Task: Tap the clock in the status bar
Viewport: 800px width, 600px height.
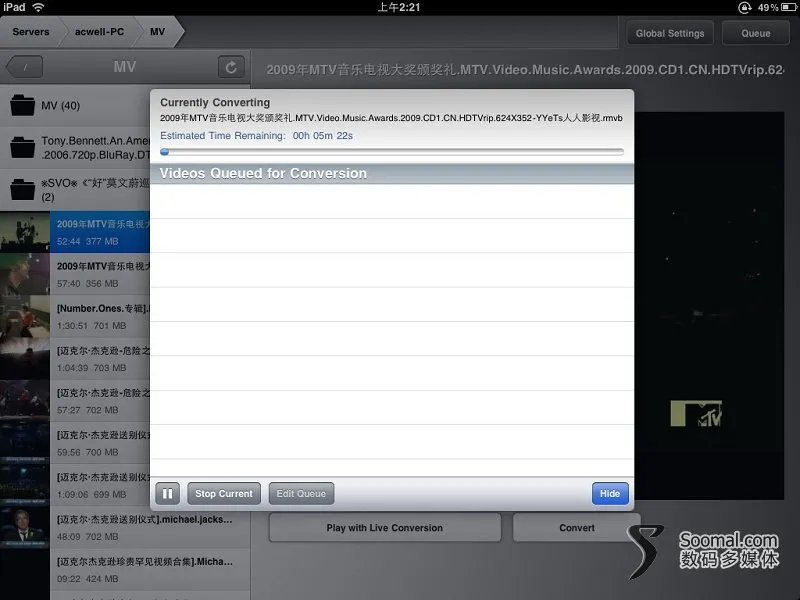Action: coord(399,7)
